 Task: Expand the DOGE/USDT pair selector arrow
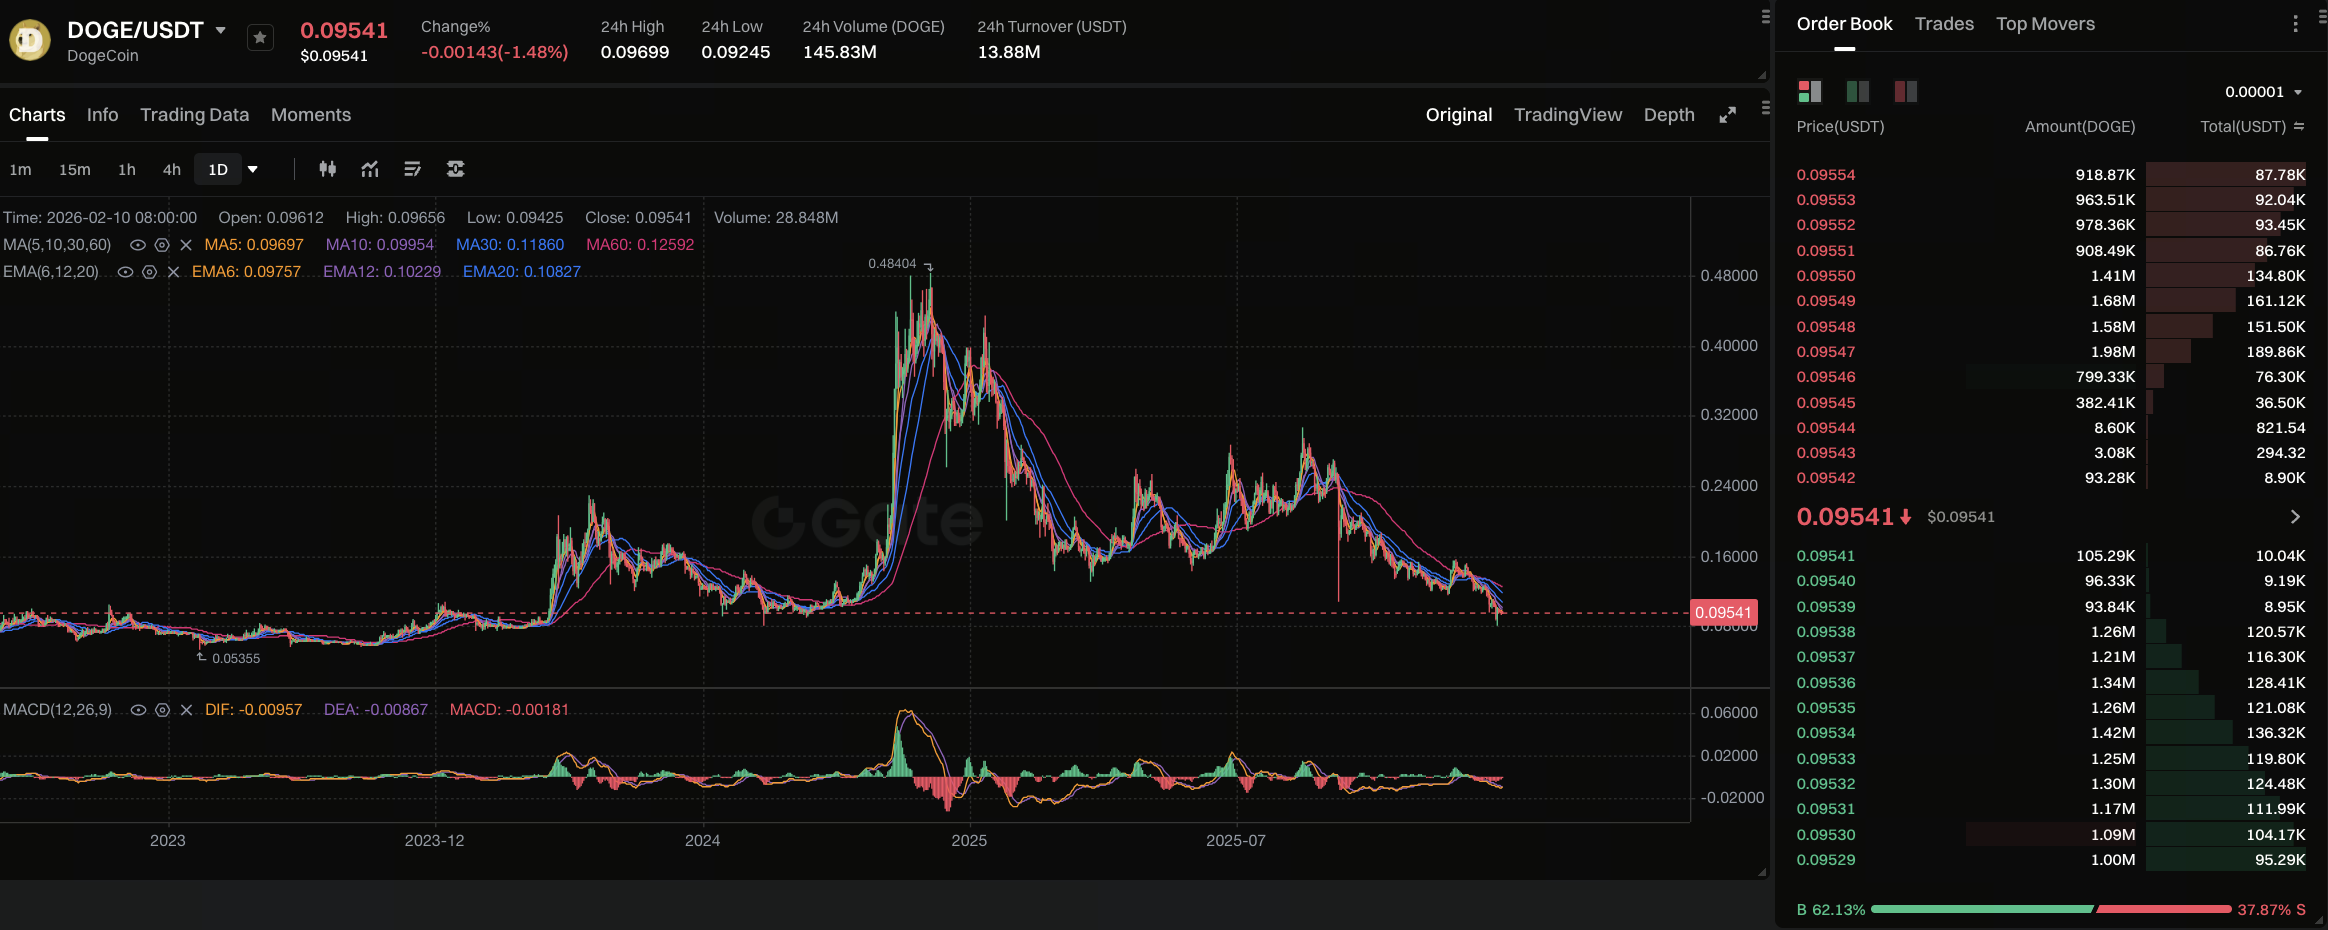tap(221, 29)
